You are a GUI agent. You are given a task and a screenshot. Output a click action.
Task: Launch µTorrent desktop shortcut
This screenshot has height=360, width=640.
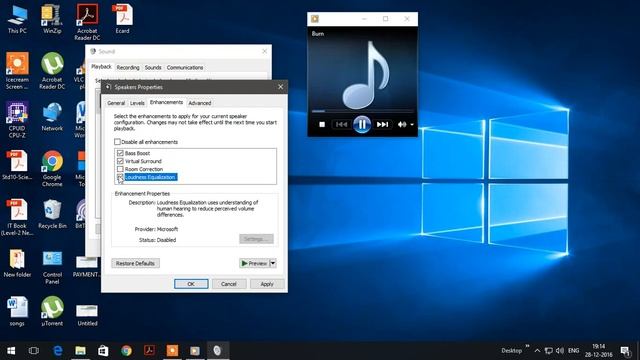coord(52,311)
